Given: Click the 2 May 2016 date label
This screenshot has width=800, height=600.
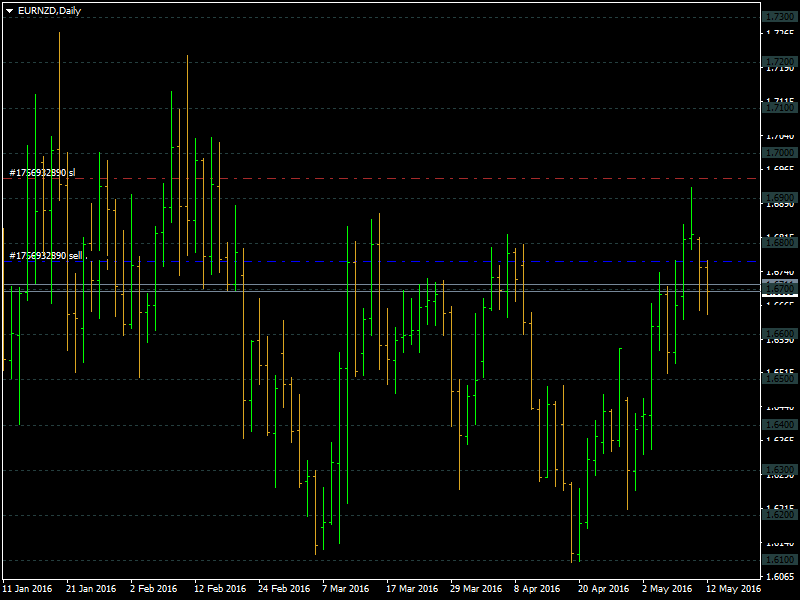Looking at the screenshot, I should 667,589.
